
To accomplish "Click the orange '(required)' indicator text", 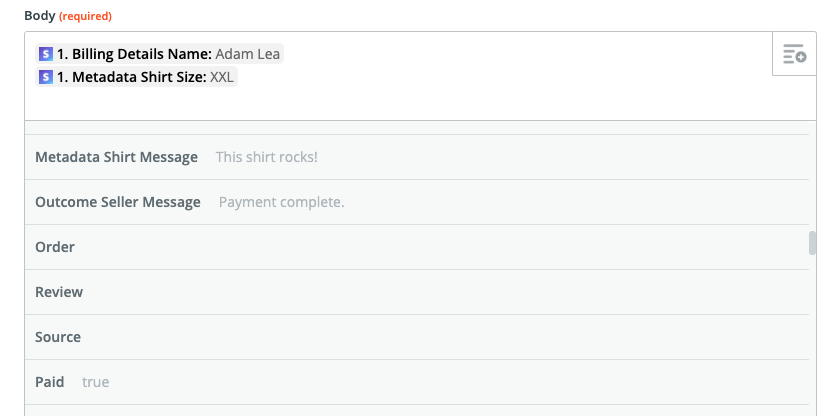I will point(87,17).
